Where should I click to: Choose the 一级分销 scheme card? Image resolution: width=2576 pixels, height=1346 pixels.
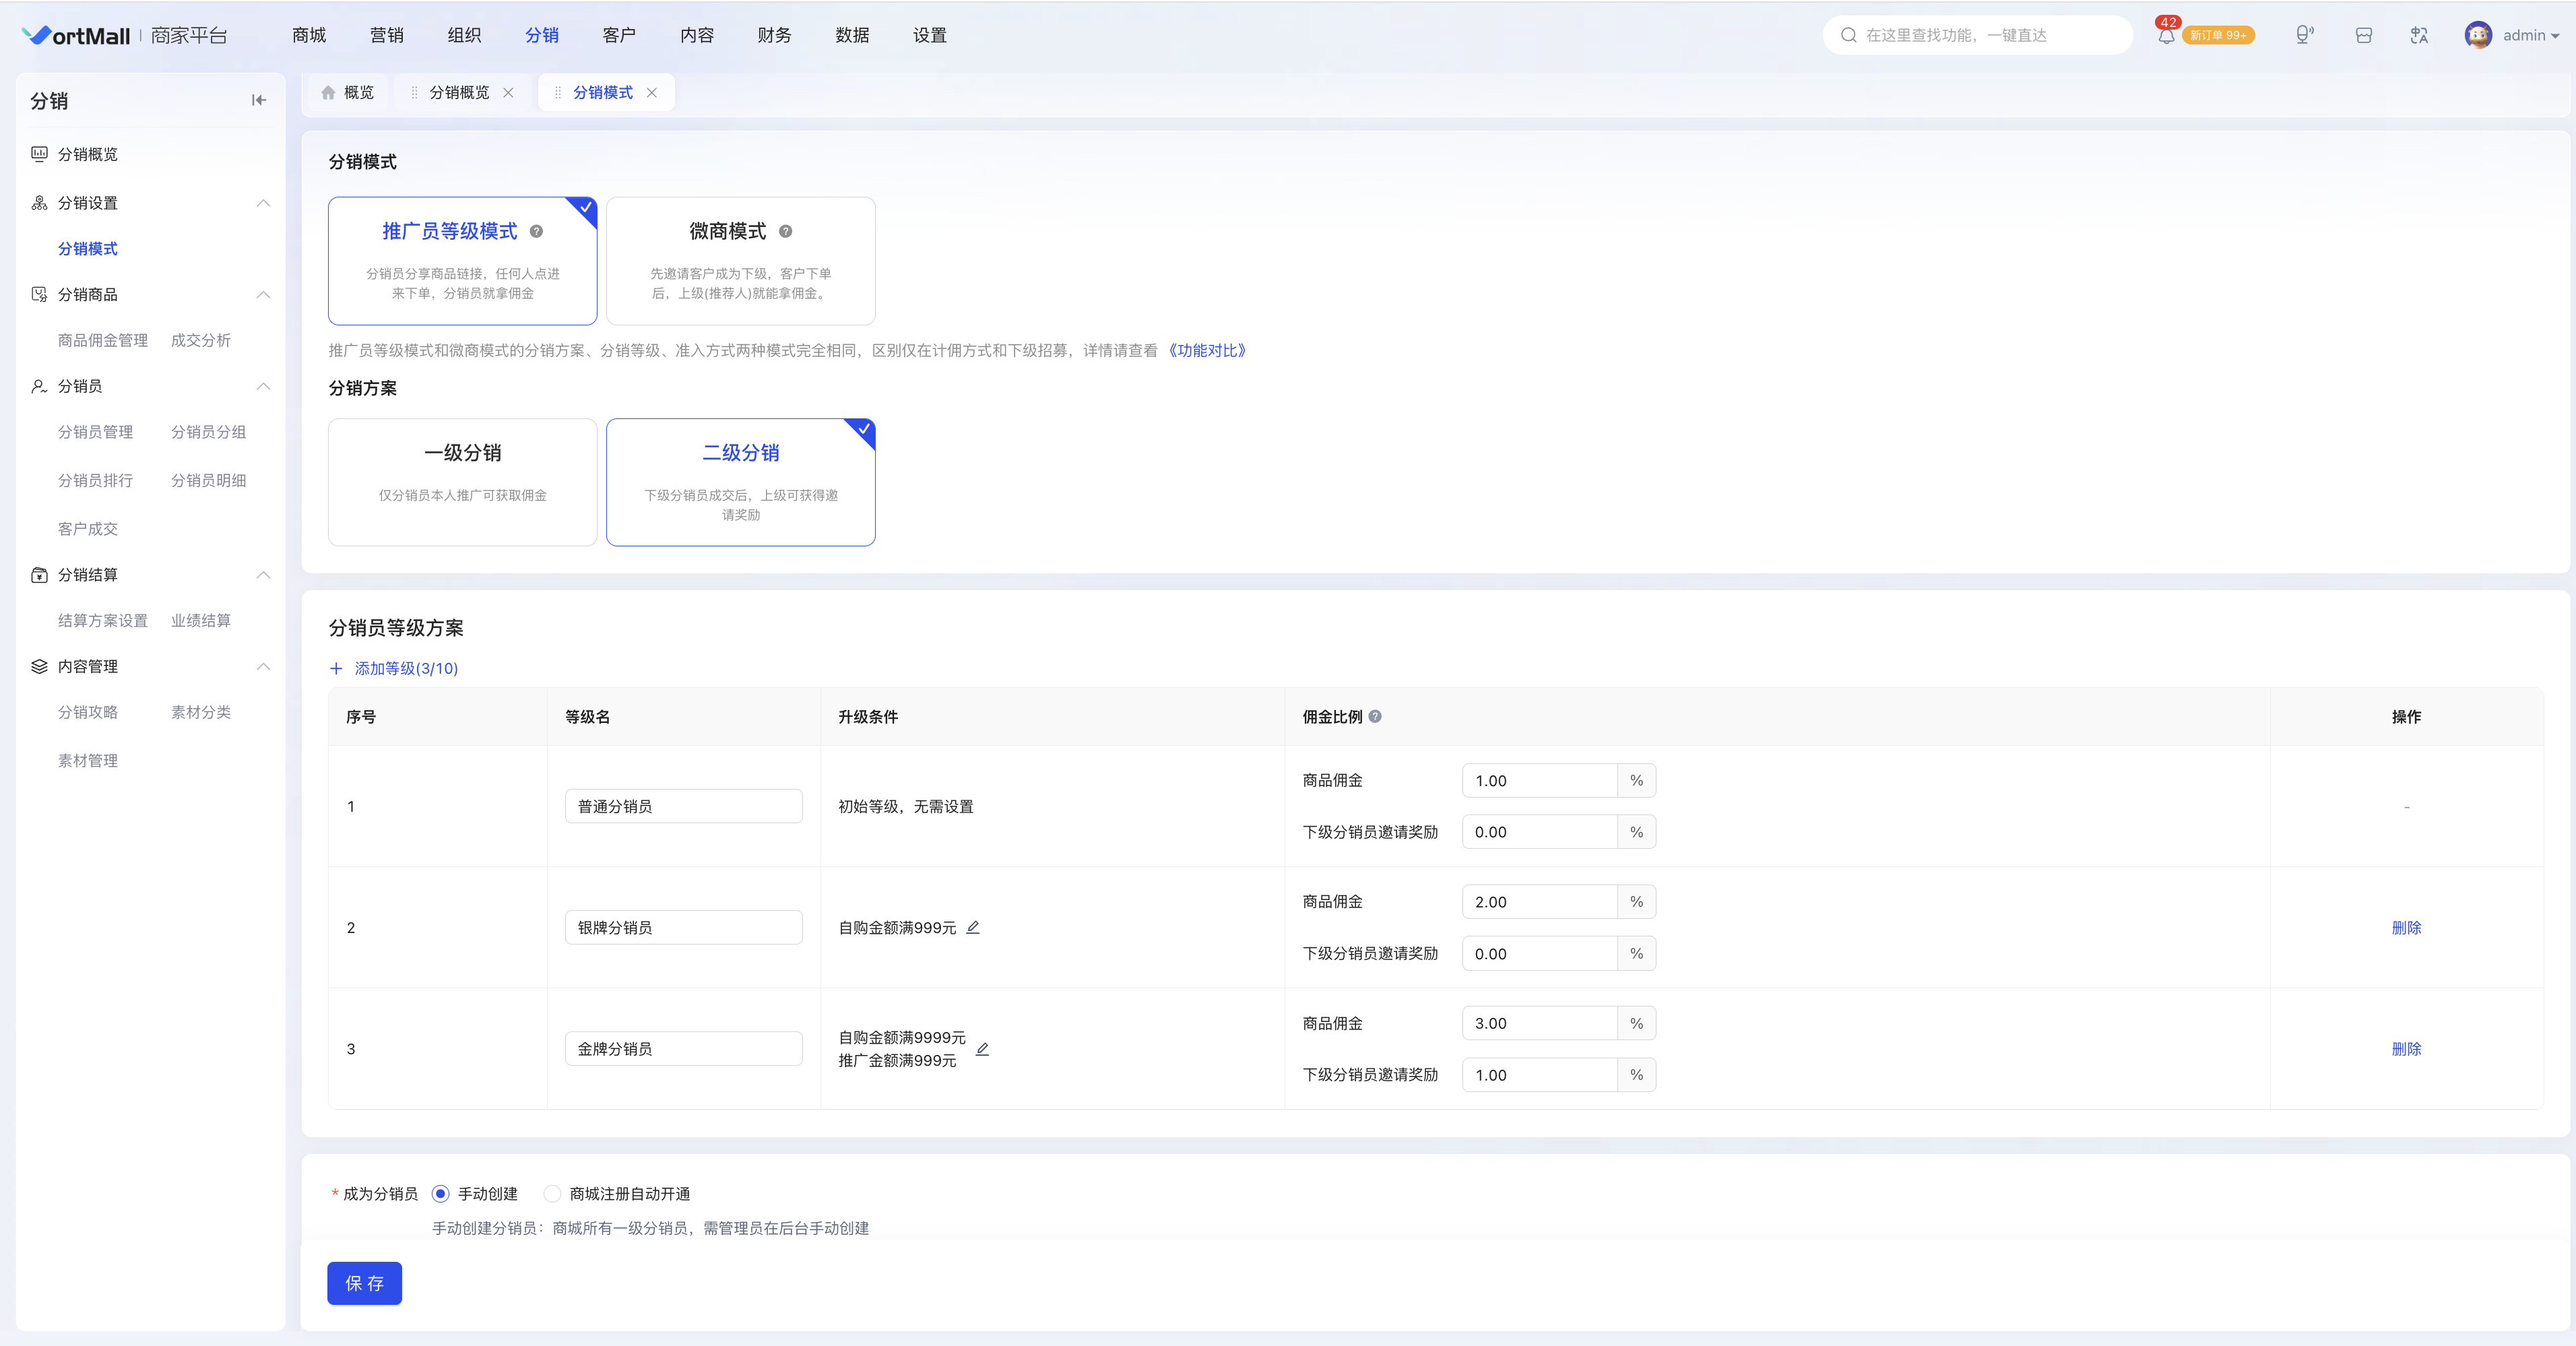[x=462, y=482]
